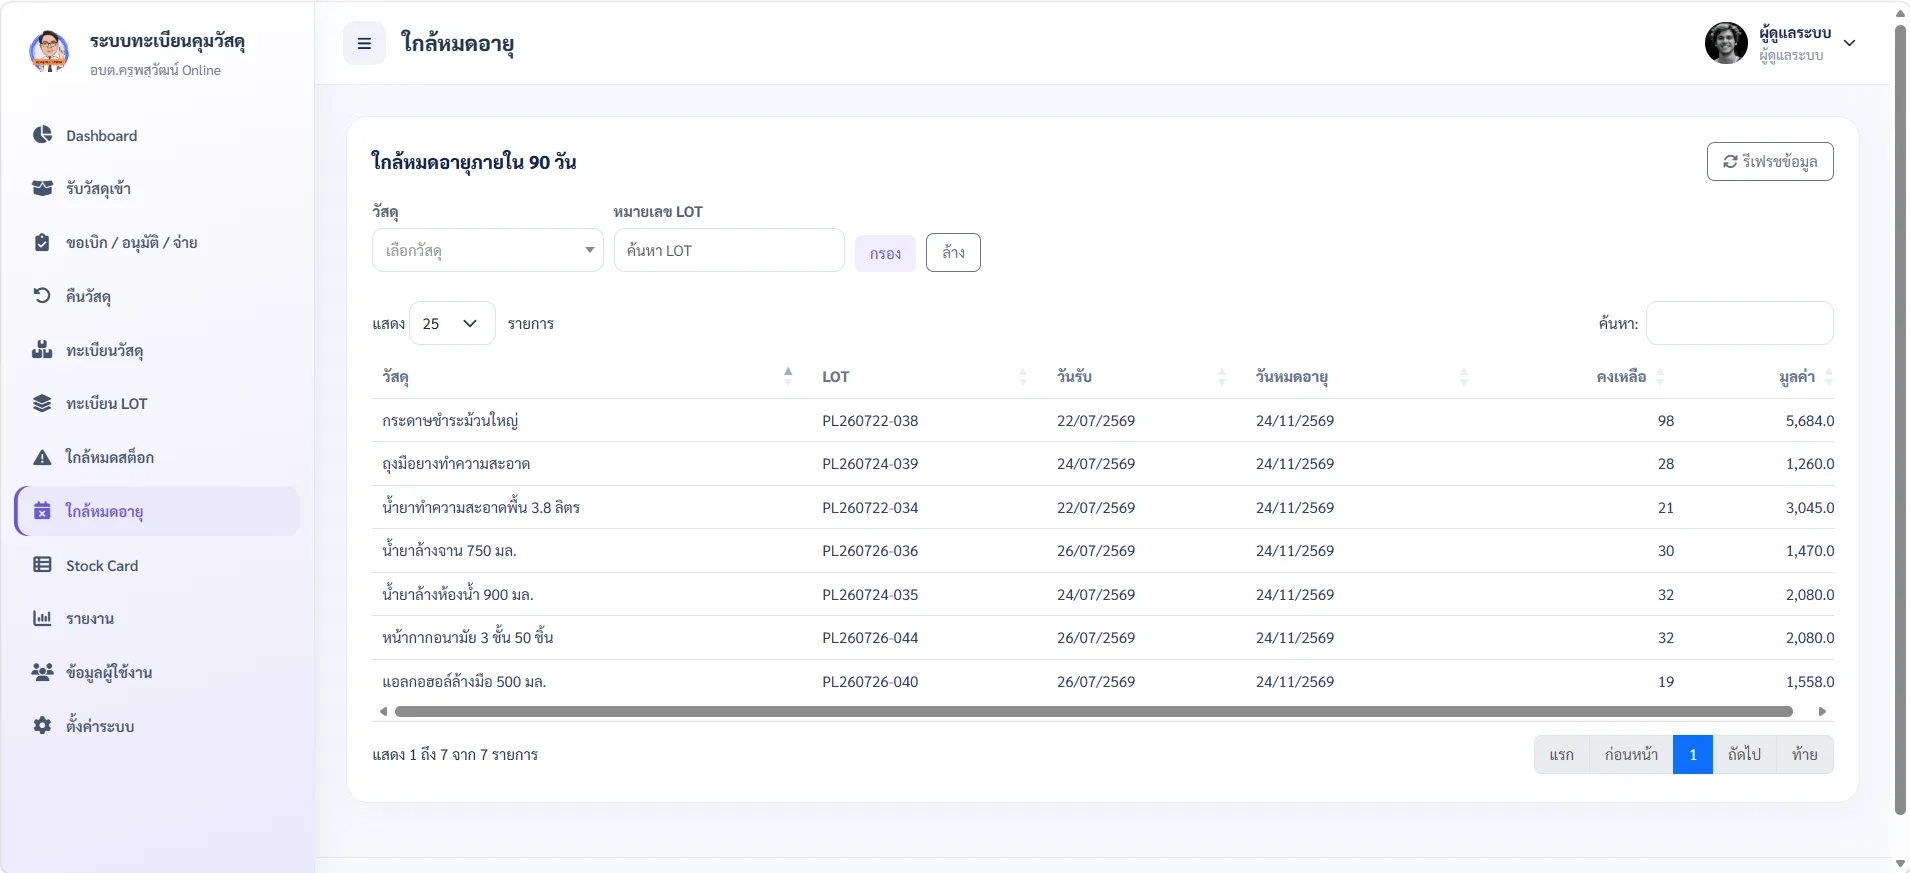
Task: Open the รายงาน menu item
Action: click(x=157, y=618)
